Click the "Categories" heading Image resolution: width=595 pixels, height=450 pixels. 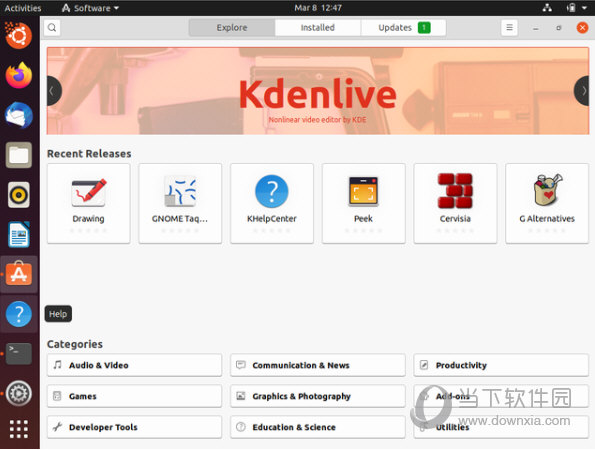click(75, 344)
